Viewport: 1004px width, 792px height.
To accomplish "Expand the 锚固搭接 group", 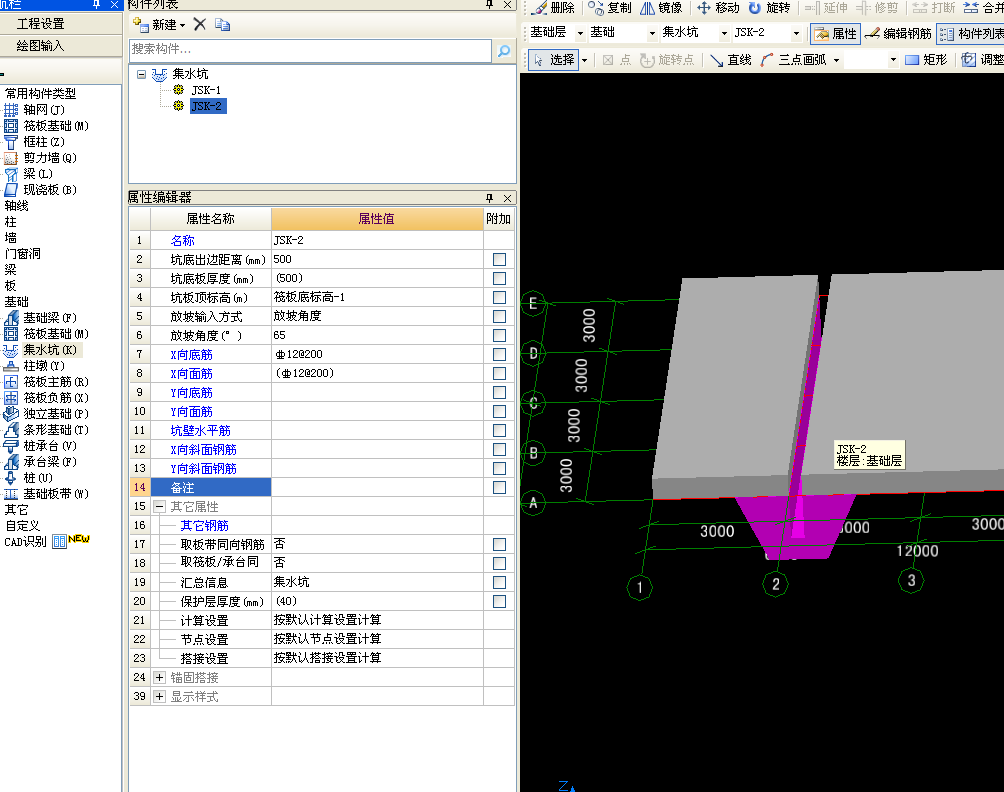I will [159, 677].
